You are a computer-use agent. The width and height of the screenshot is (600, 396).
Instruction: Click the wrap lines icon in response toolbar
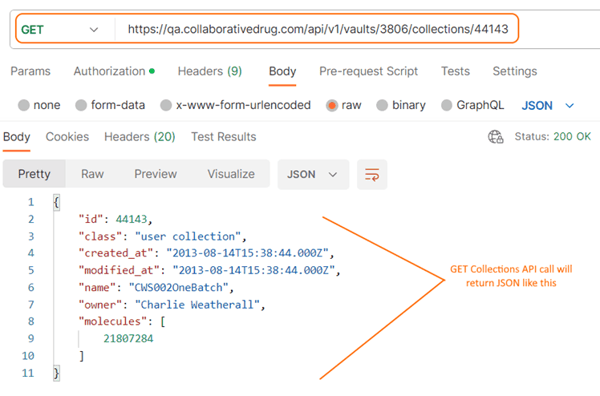click(372, 174)
